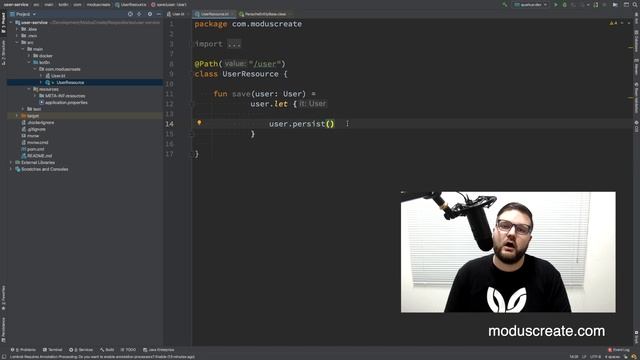This screenshot has height=360, width=640.
Task: Select mvnw.cmd in the project tree
Action: [37, 142]
